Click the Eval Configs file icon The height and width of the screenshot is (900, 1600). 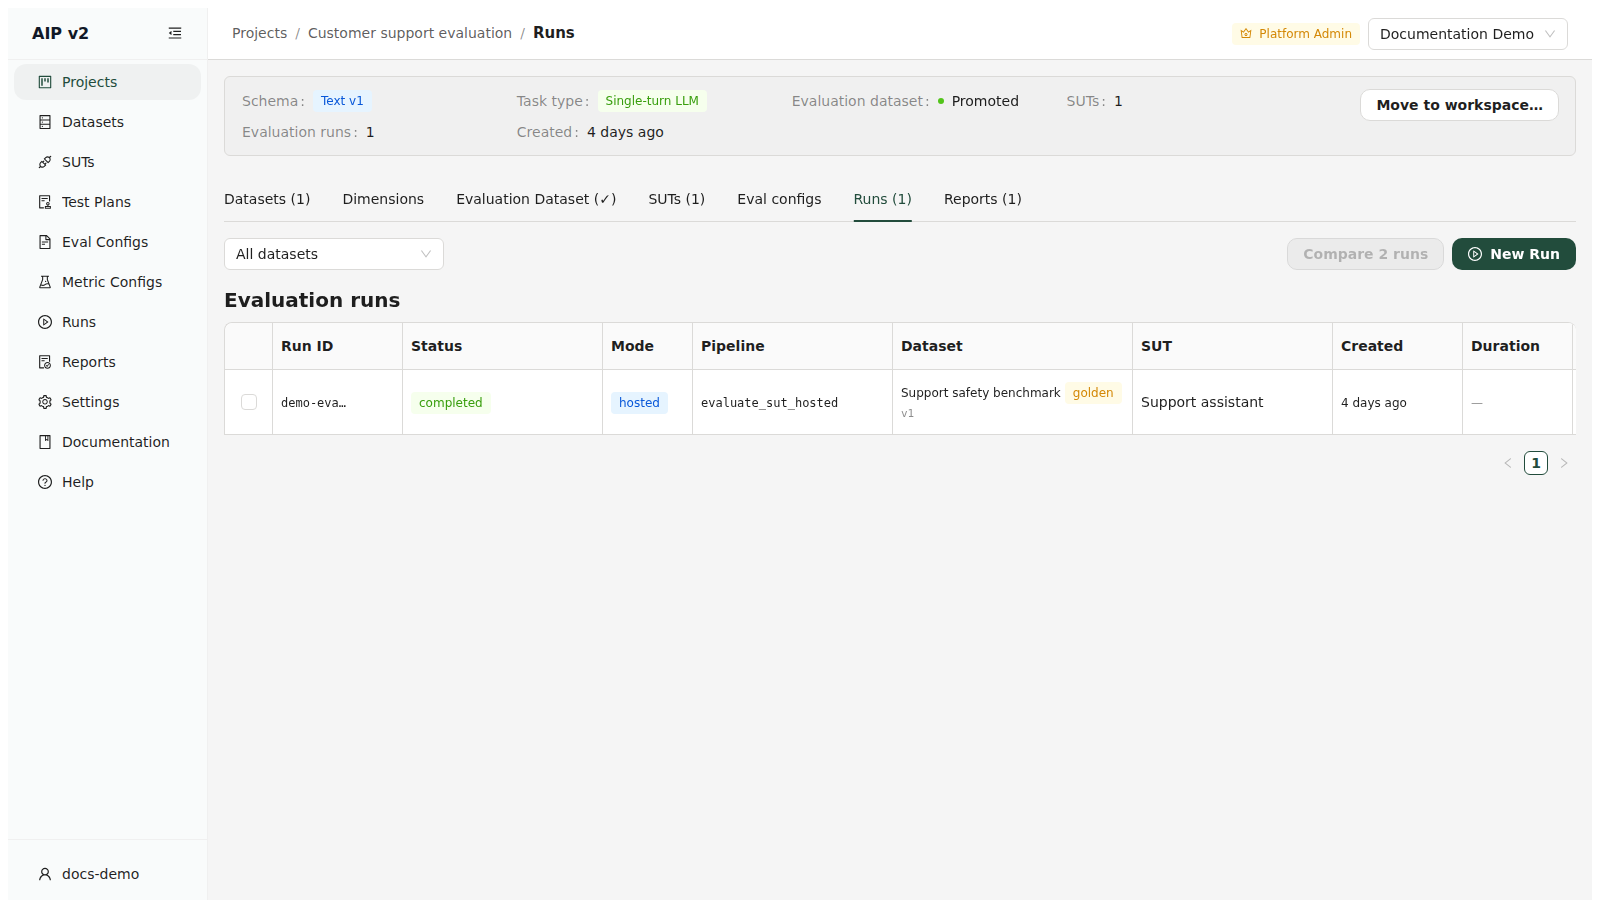(x=45, y=242)
